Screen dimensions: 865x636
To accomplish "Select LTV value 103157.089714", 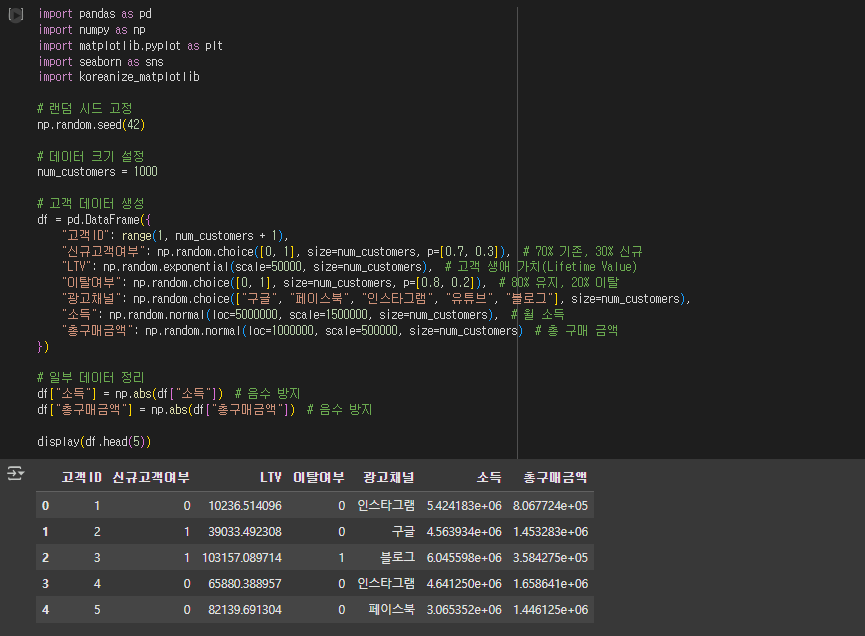I will click(x=242, y=557).
